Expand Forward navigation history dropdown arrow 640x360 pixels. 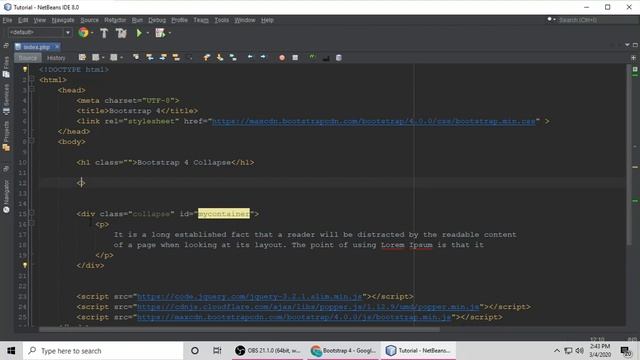pos(121,58)
